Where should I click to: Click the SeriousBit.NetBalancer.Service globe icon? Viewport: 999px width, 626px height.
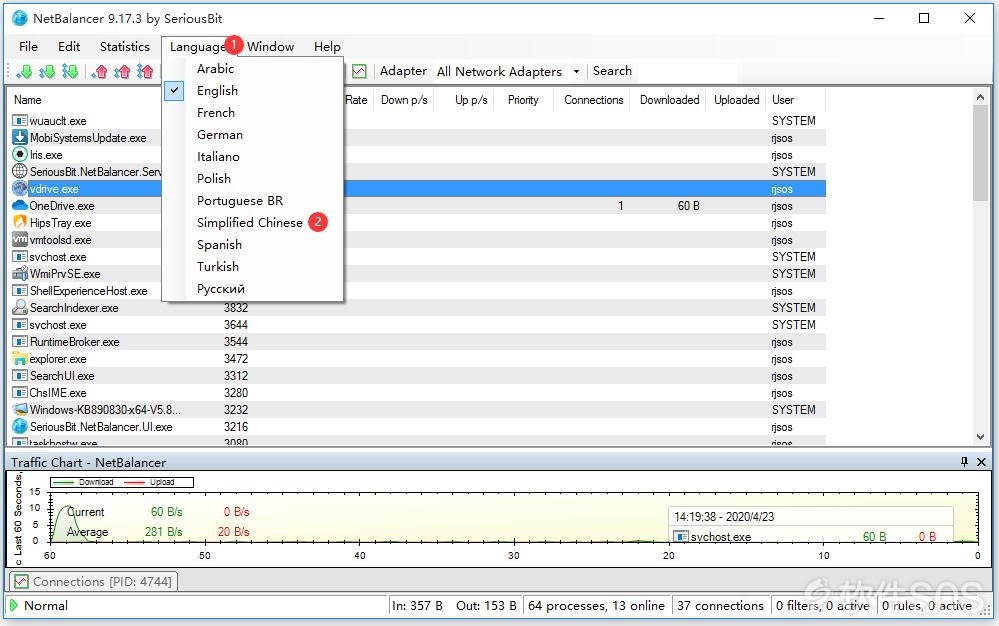coord(20,171)
